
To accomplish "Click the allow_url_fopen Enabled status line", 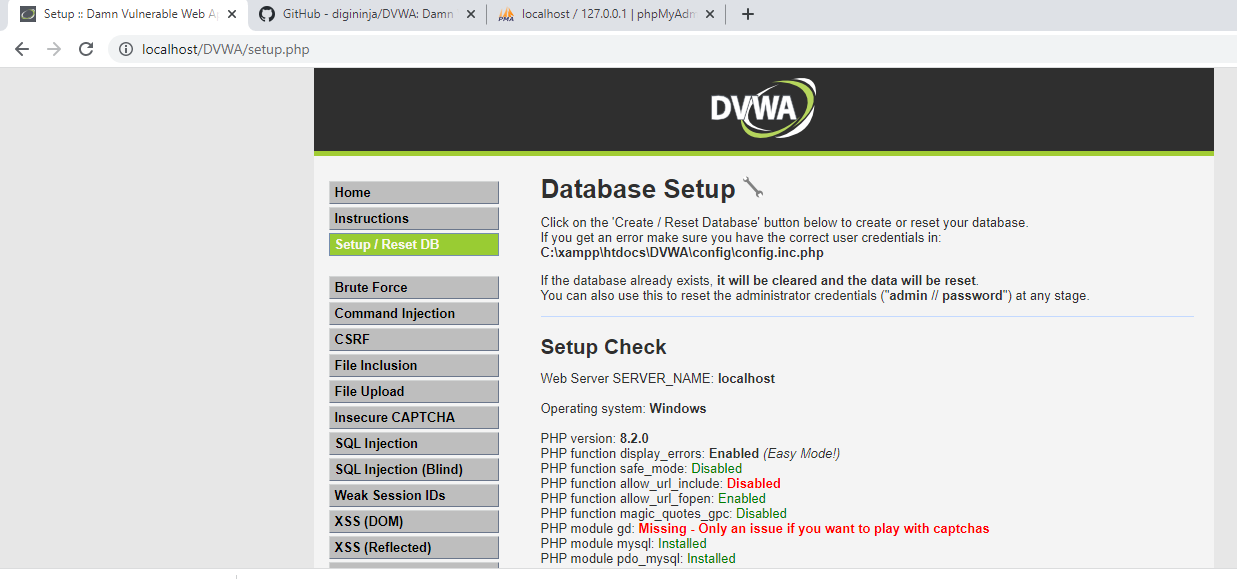I will pos(653,498).
